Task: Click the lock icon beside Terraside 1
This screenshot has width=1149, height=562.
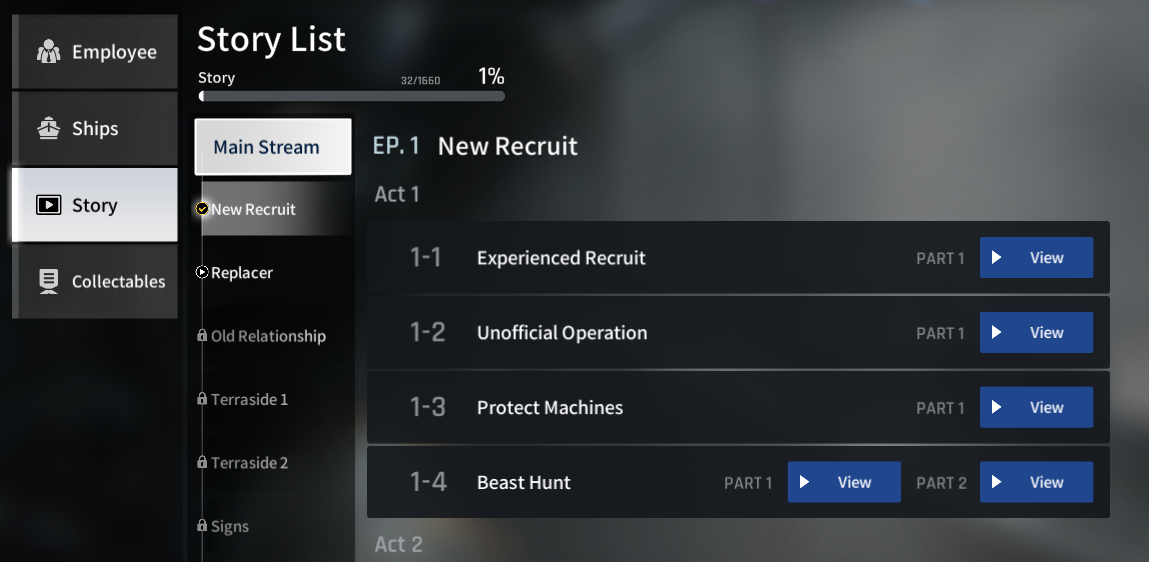Action: [x=202, y=400]
